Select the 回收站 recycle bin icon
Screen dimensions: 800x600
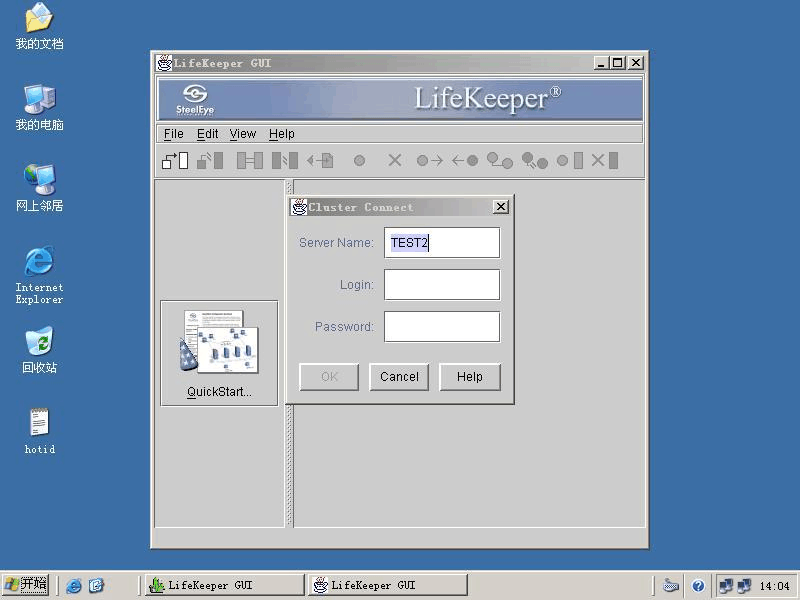tap(39, 350)
